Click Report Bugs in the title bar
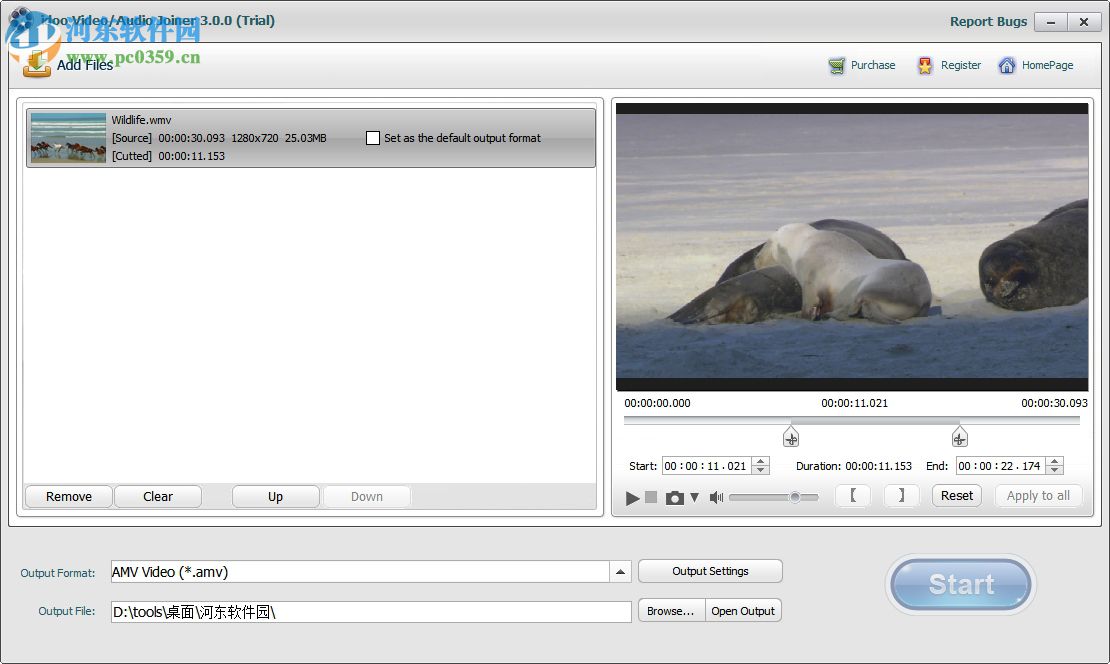1110x664 pixels. [988, 21]
